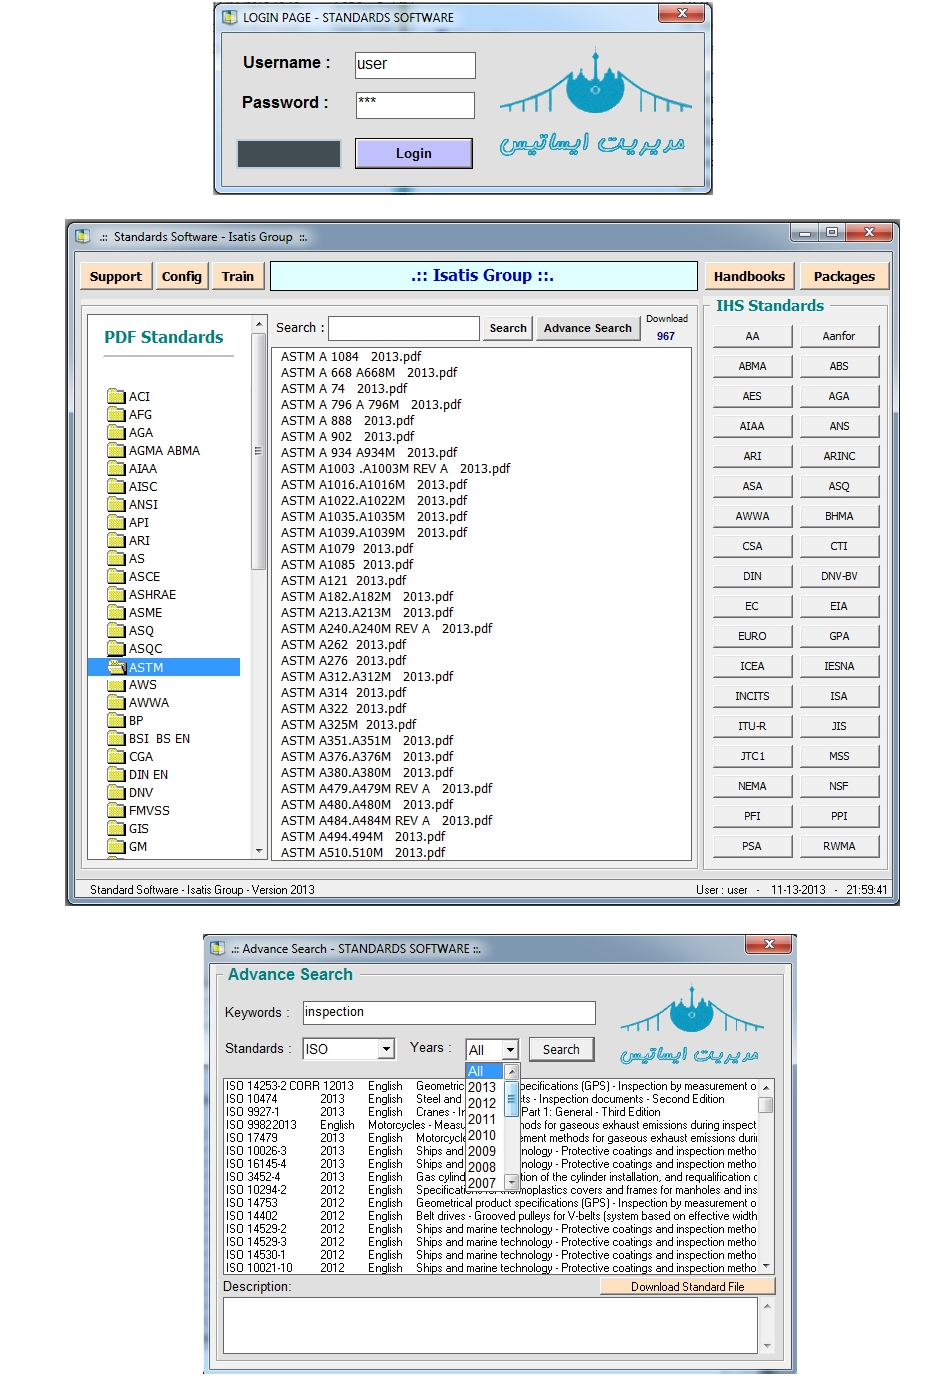Screen dimensions: 929x1378
Task: Click Download Standard File button
Action: [688, 1286]
